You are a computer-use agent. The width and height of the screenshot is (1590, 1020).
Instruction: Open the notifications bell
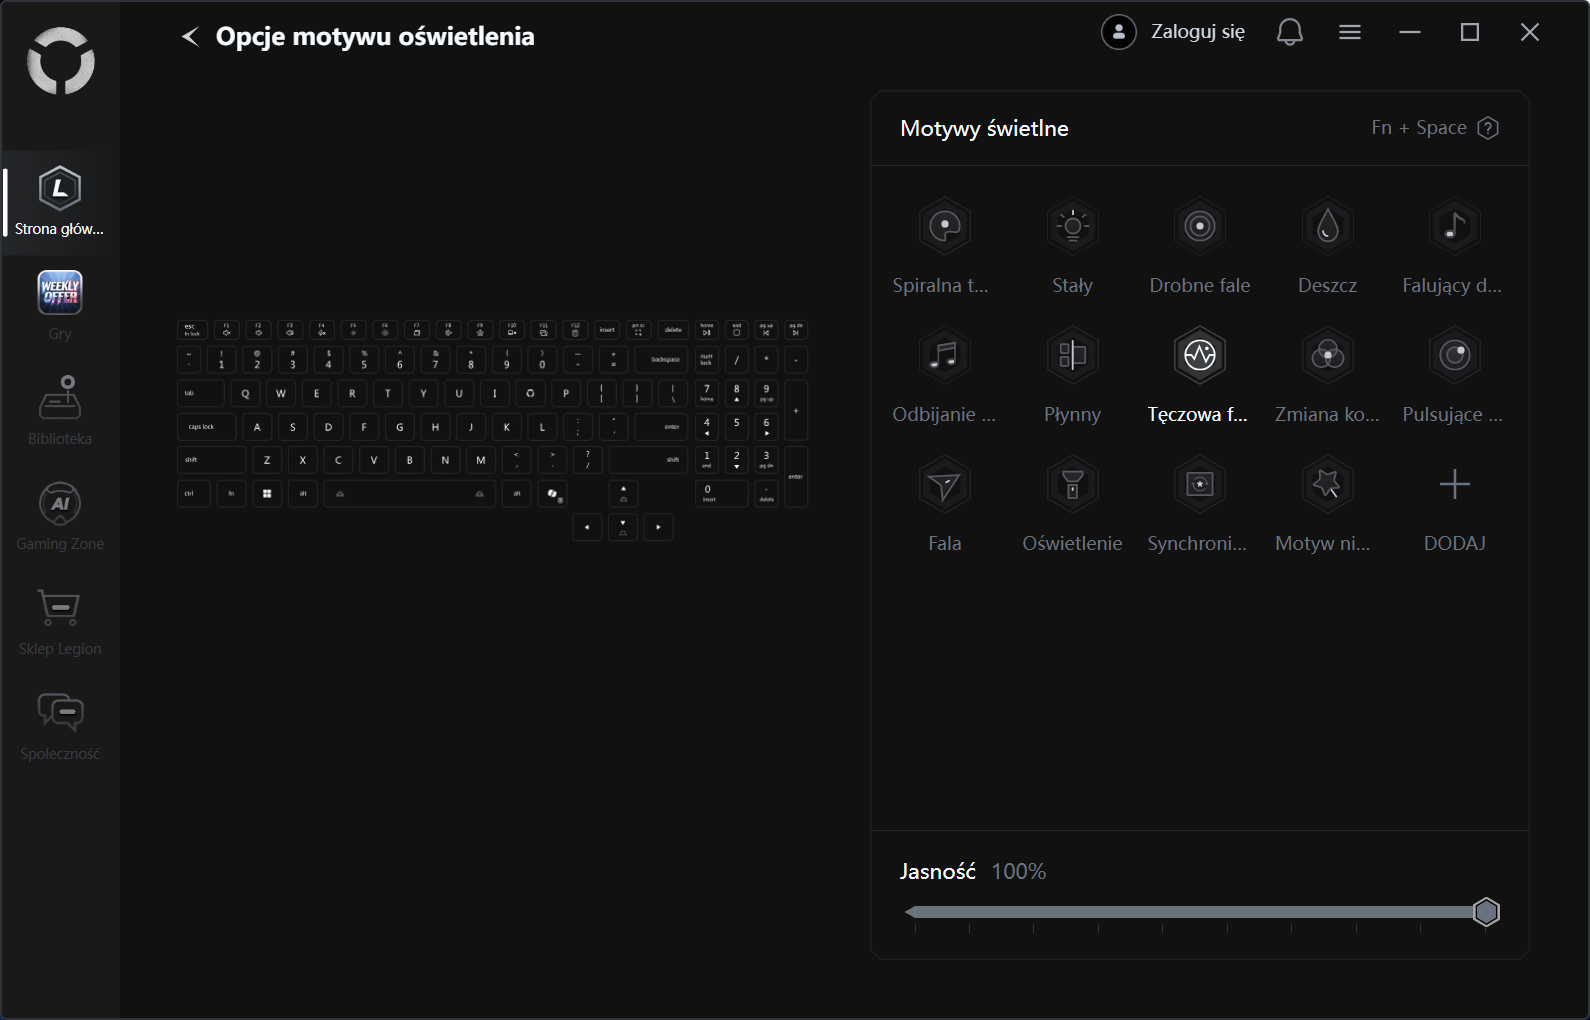(1289, 33)
